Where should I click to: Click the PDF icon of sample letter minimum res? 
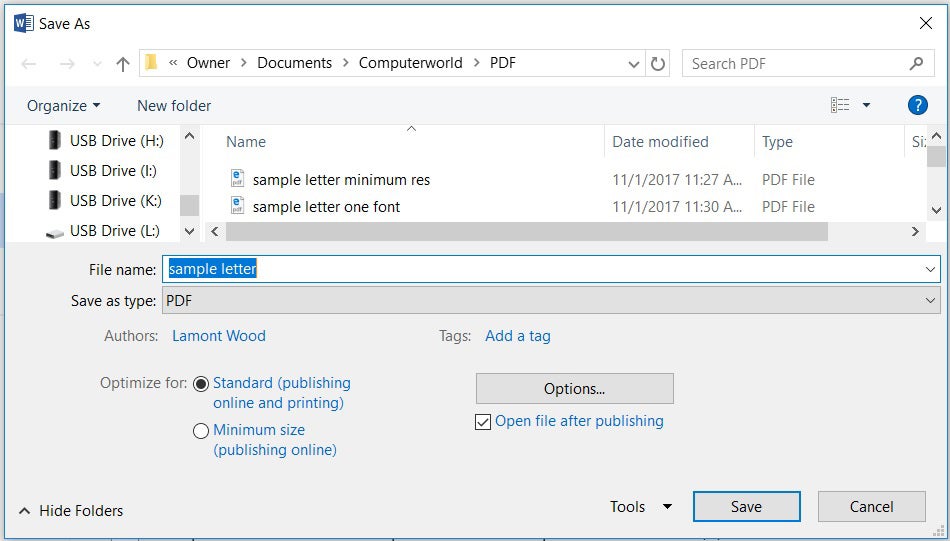tap(238, 179)
